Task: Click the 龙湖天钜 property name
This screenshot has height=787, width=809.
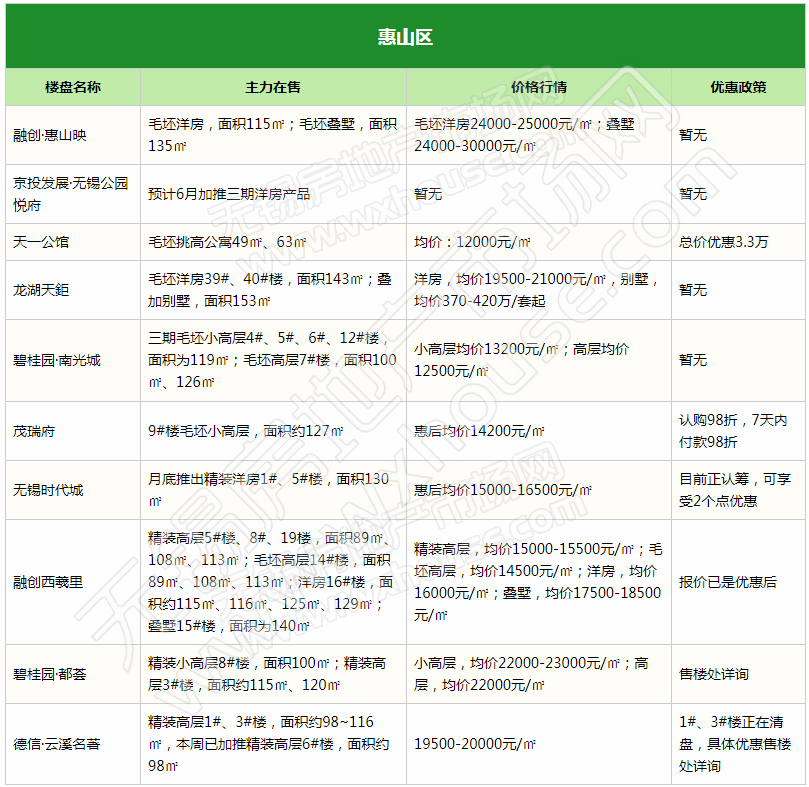Action: click(x=41, y=290)
